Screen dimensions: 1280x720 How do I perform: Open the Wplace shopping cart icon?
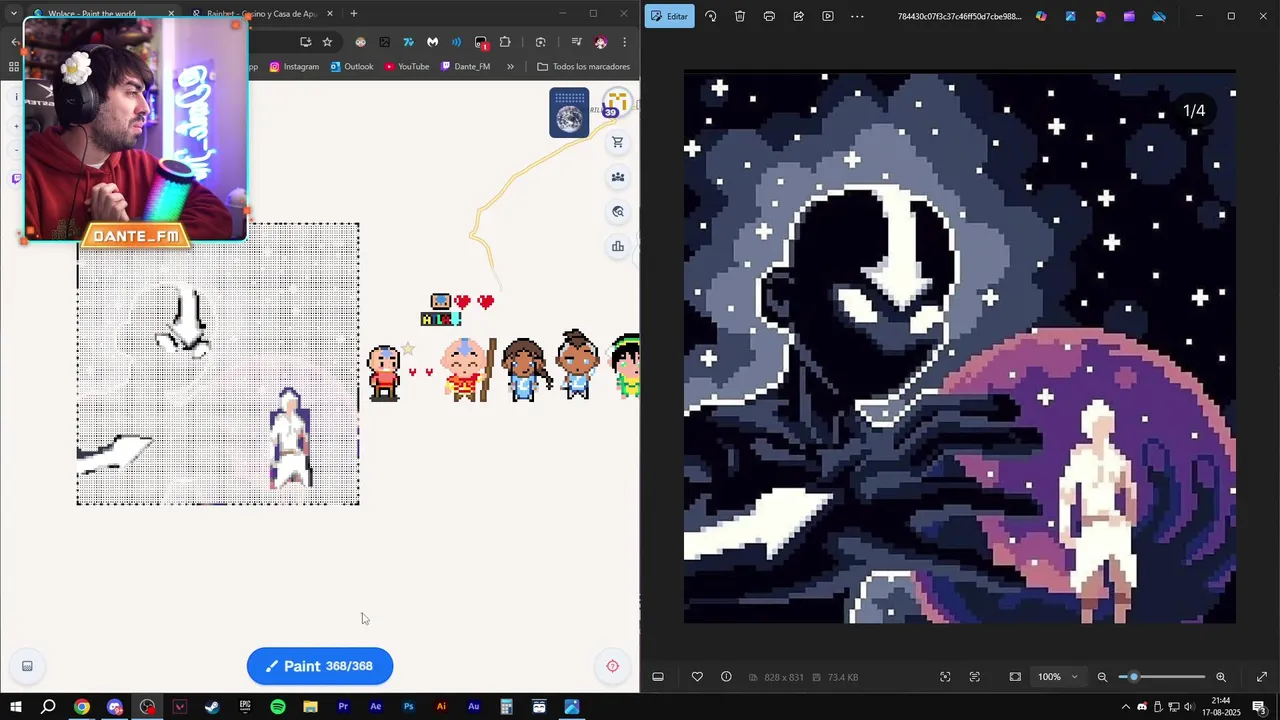pos(618,142)
